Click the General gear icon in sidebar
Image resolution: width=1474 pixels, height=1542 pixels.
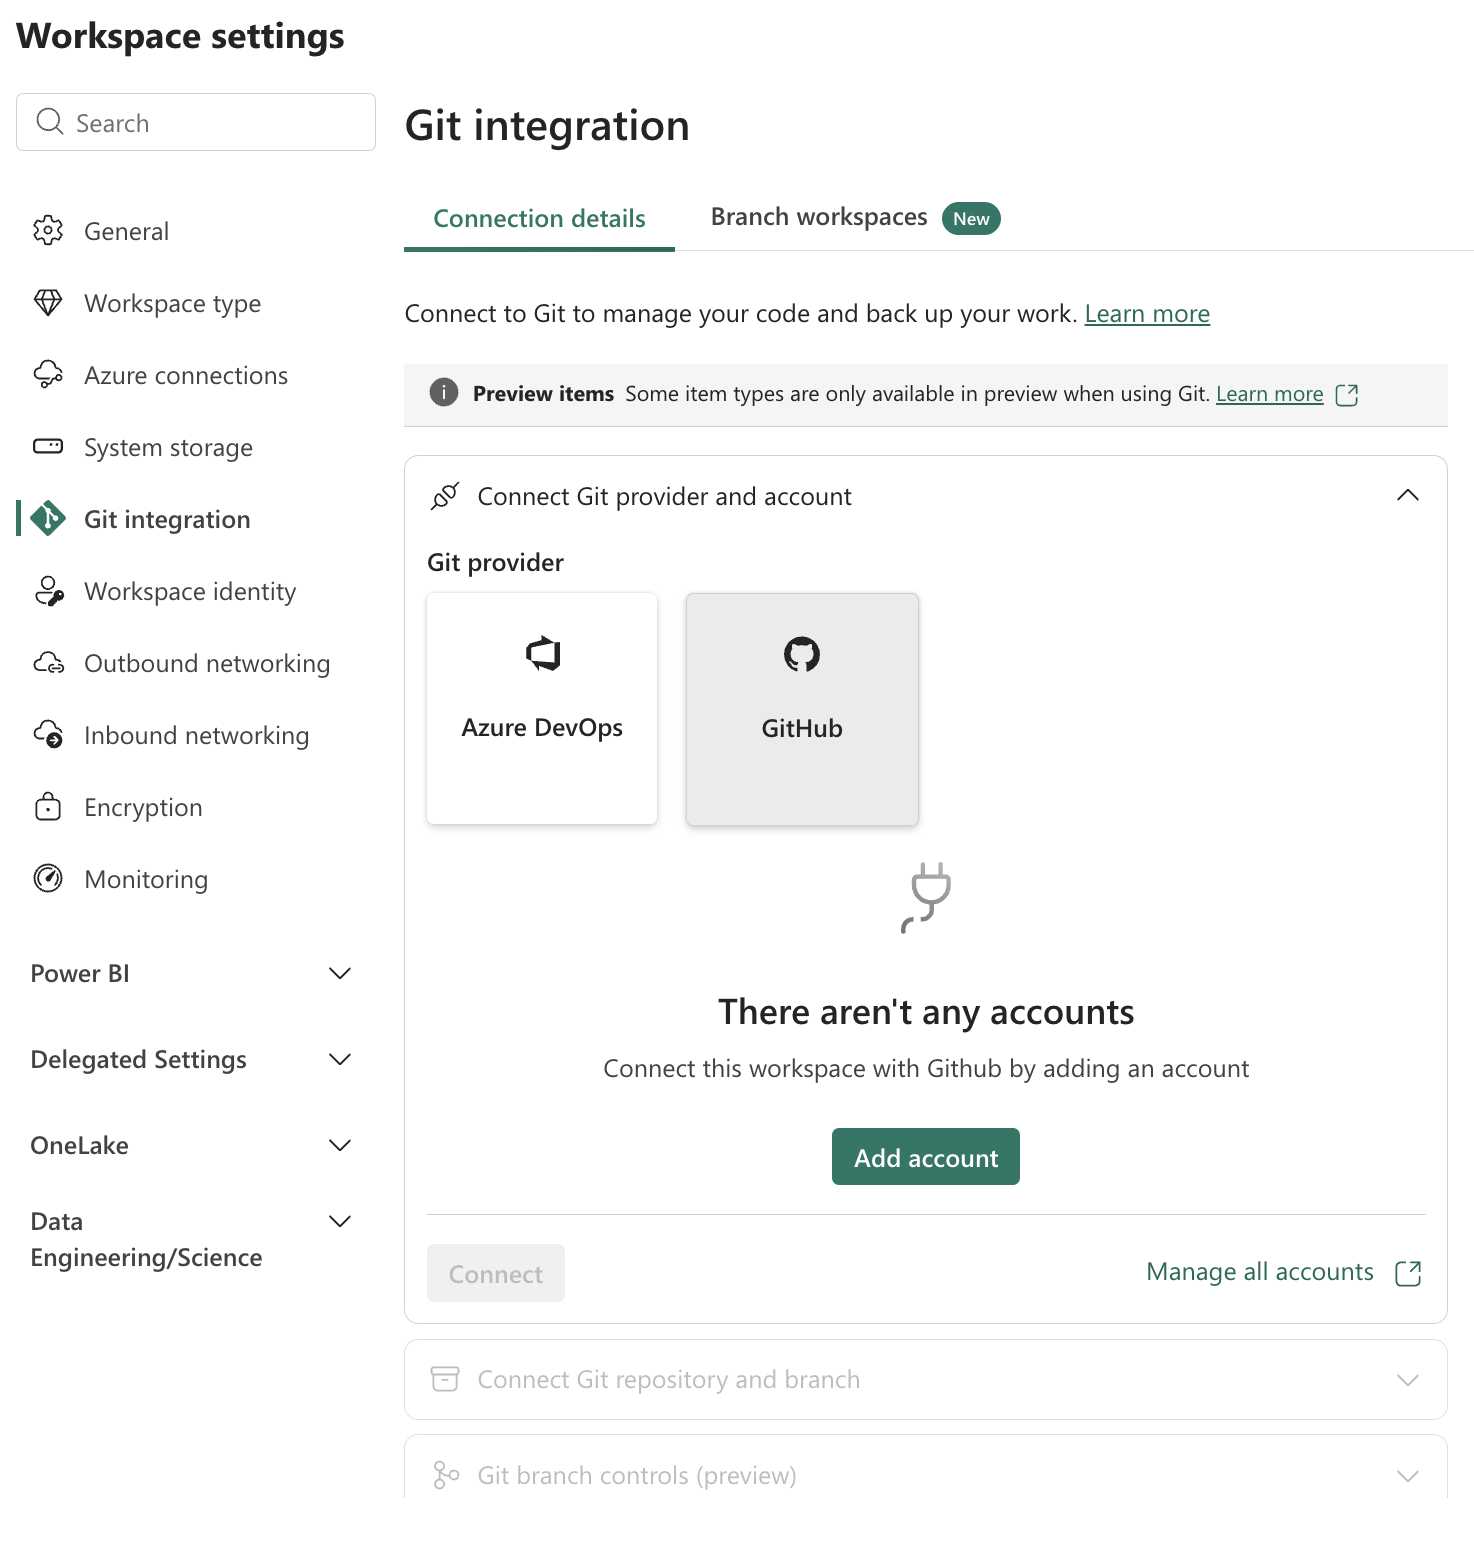pos(48,231)
